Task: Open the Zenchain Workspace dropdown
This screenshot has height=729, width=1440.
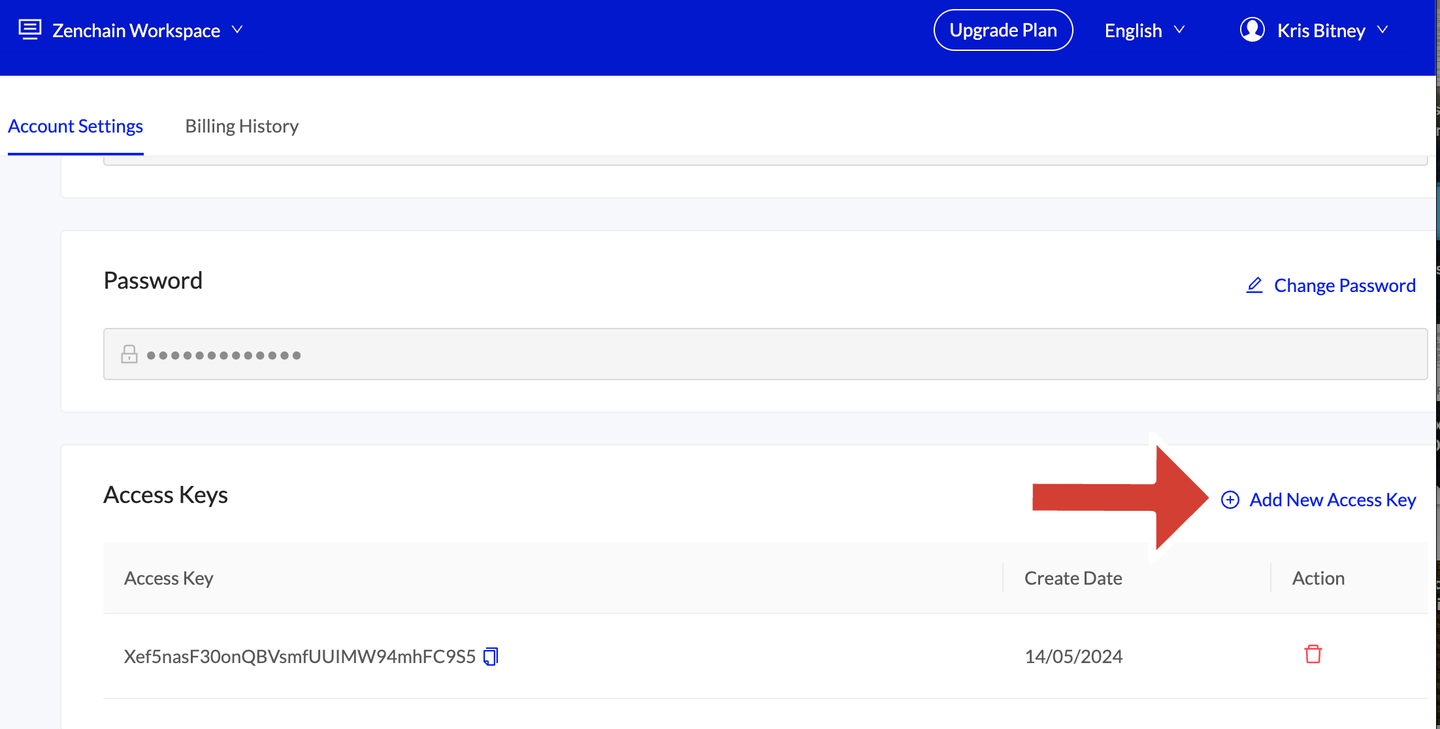Action: click(237, 30)
